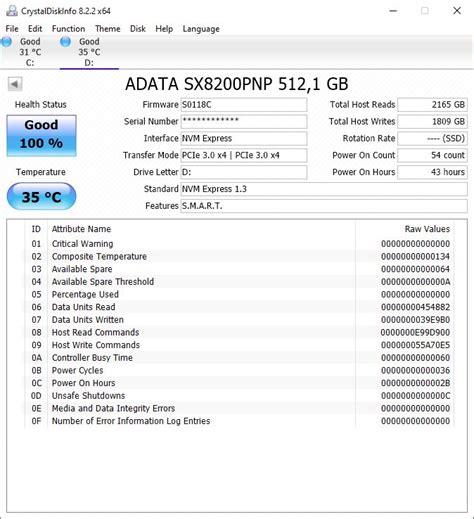Open the Function menu
Viewport: 474px width, 519px height.
click(x=68, y=29)
